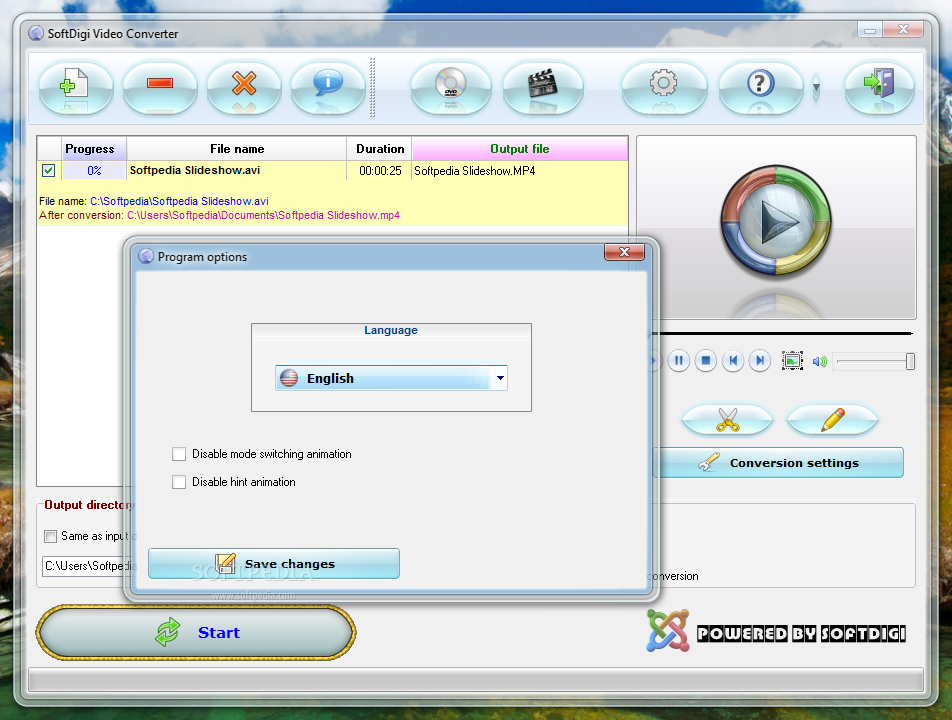Click the Start conversion button
Screen dimensions: 952x720
coord(196,632)
